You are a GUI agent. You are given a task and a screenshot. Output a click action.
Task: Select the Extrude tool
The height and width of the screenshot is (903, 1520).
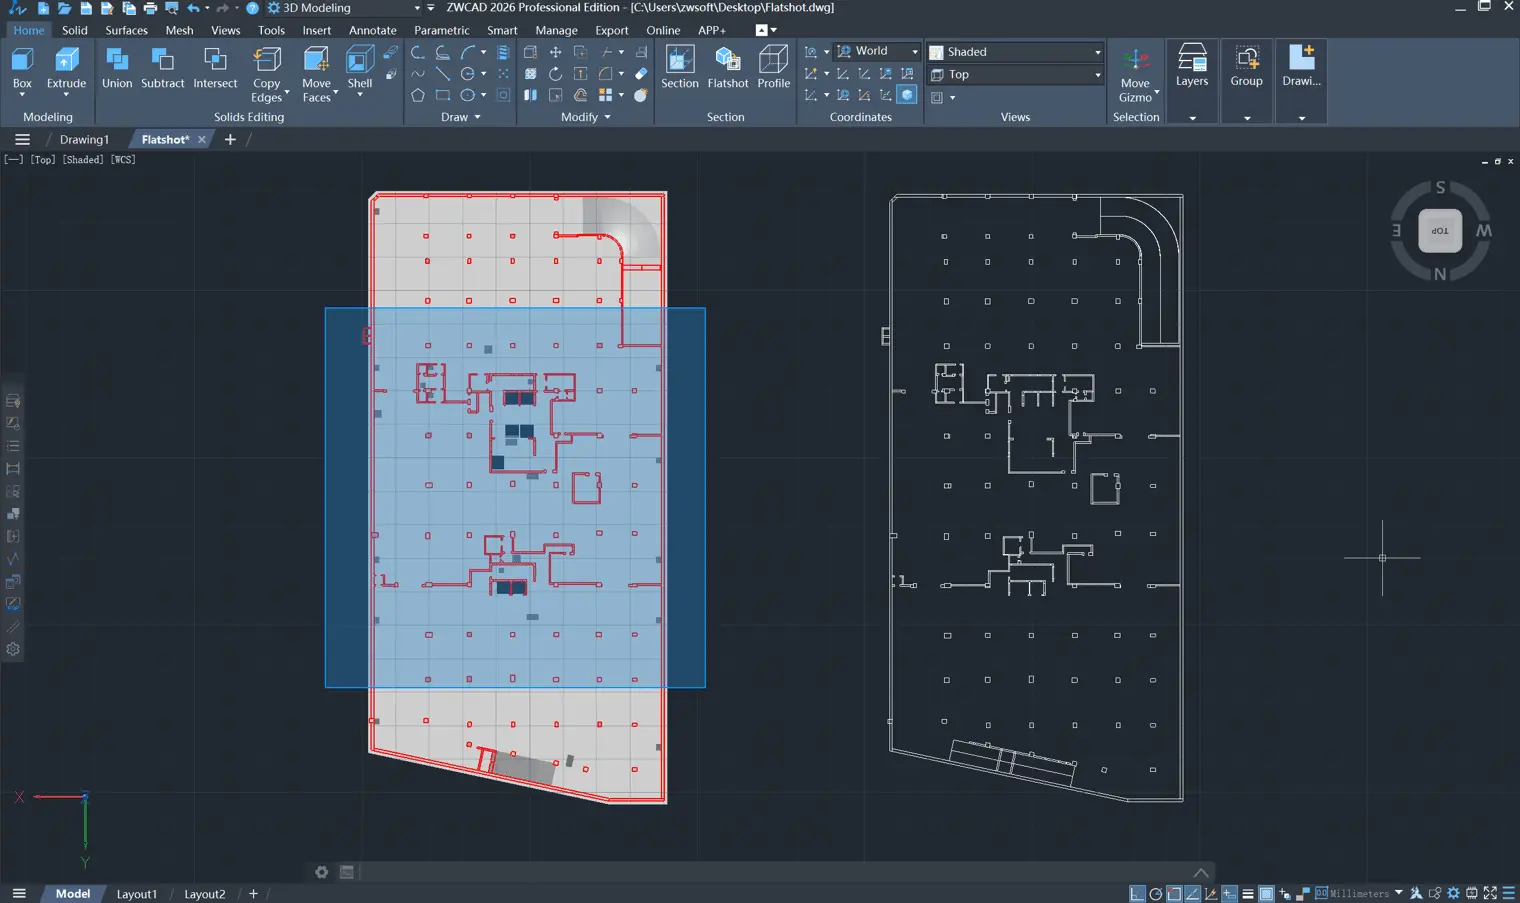66,70
